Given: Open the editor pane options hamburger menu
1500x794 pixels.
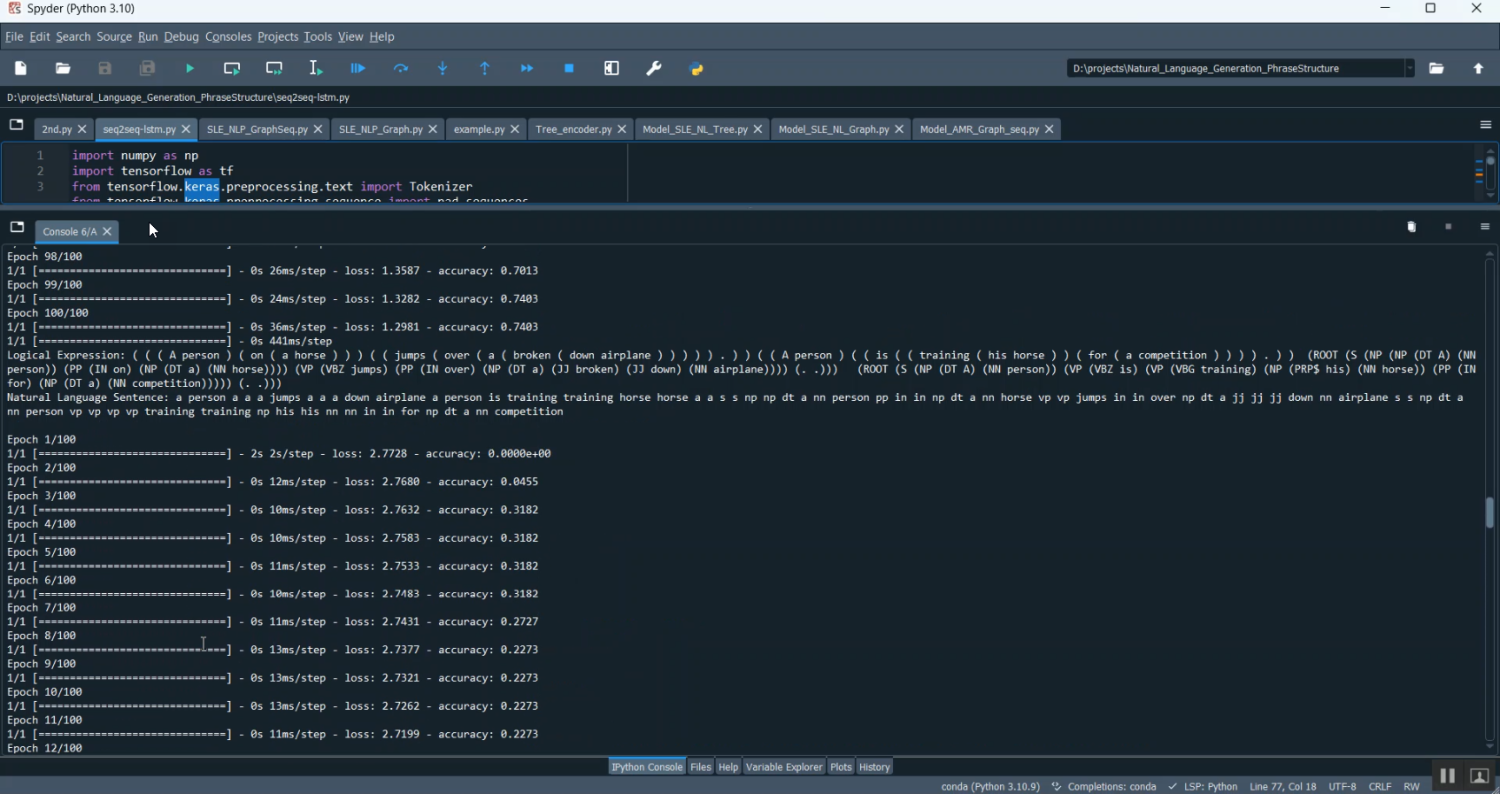Looking at the screenshot, I should [1485, 125].
